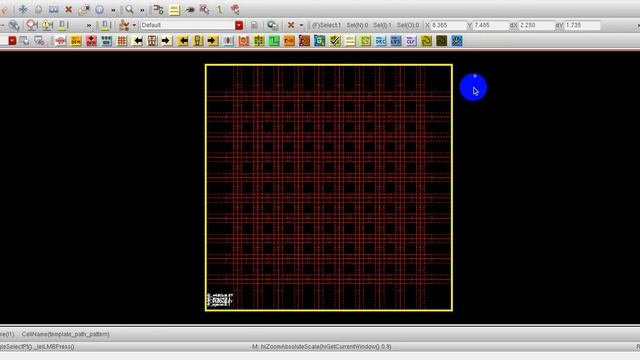The height and width of the screenshot is (360, 640).
Task: Click the red X delete icon in top toolbar
Action: pyautogui.click(x=69, y=9)
